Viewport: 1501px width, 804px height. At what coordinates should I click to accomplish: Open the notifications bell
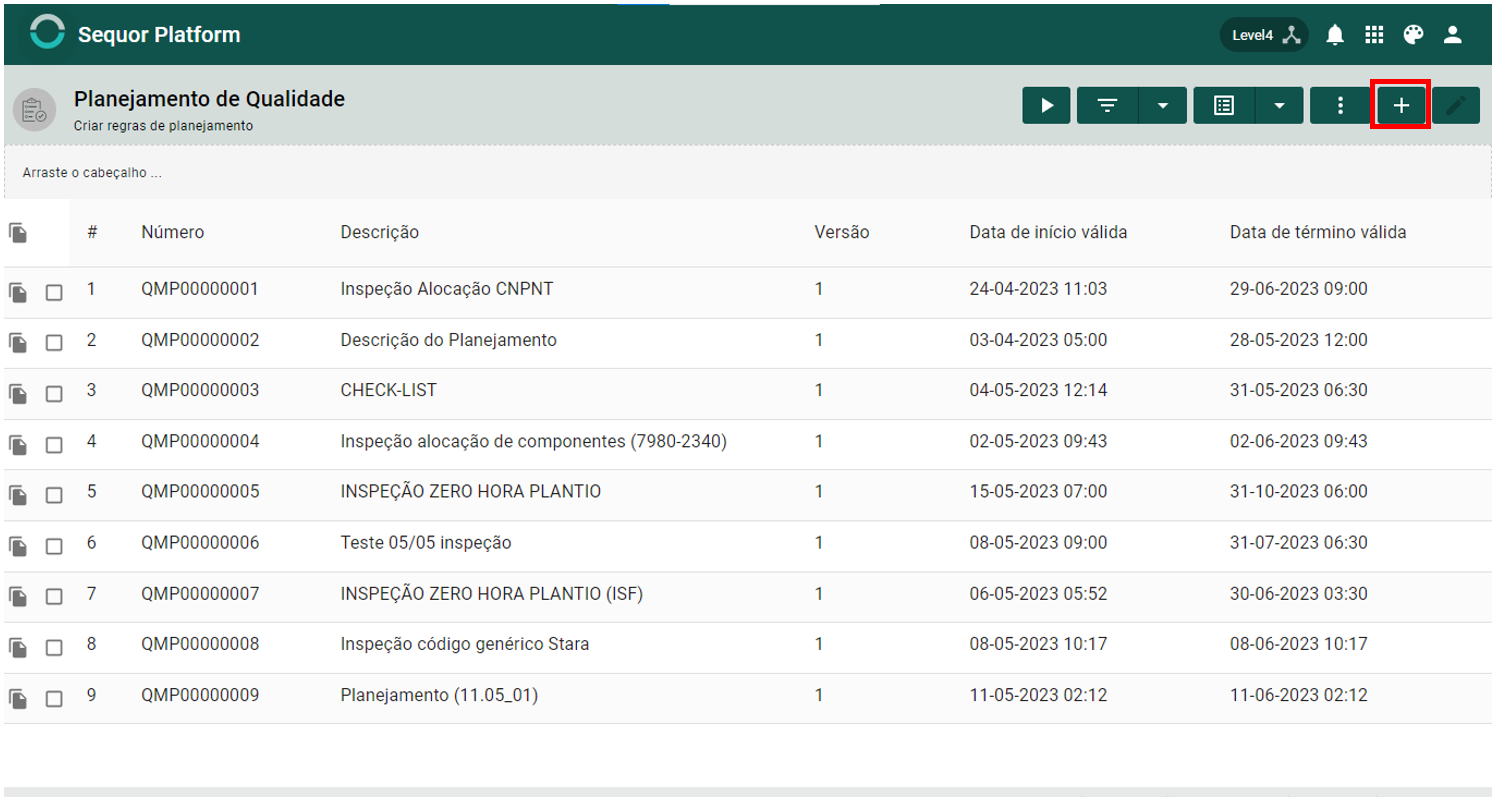point(1335,35)
